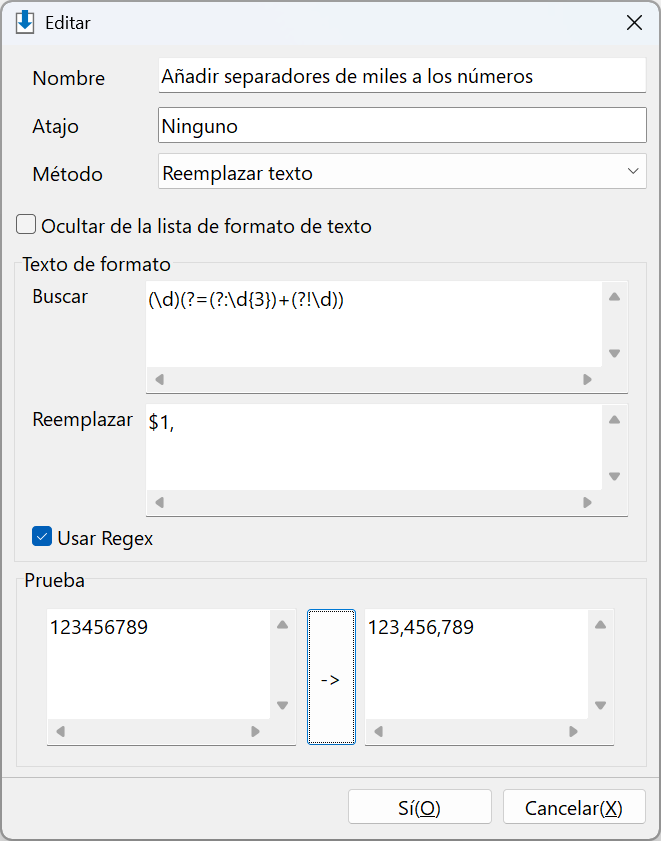
Task: Click the Buscar box scroll up arrow
Action: 614,297
